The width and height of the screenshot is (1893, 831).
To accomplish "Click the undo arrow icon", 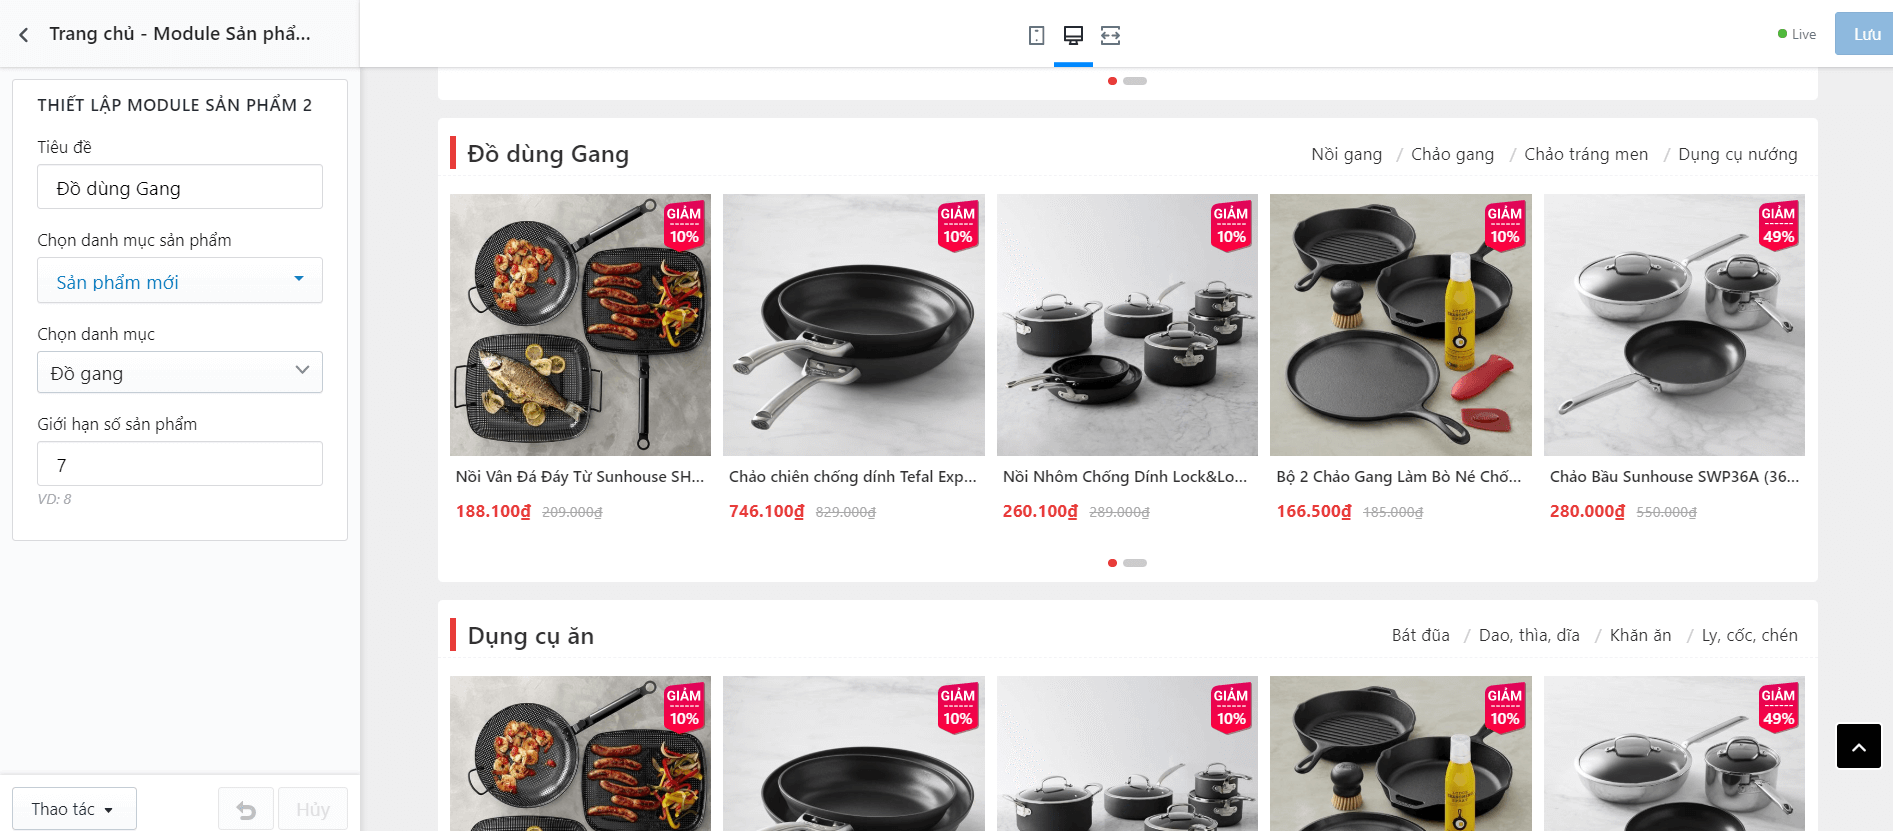I will click(x=246, y=810).
